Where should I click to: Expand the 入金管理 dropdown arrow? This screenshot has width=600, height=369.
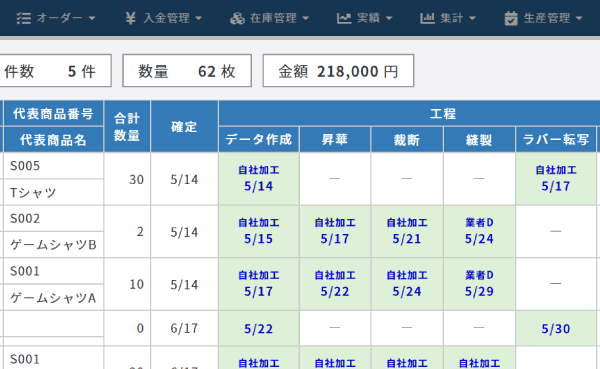[x=198, y=18]
